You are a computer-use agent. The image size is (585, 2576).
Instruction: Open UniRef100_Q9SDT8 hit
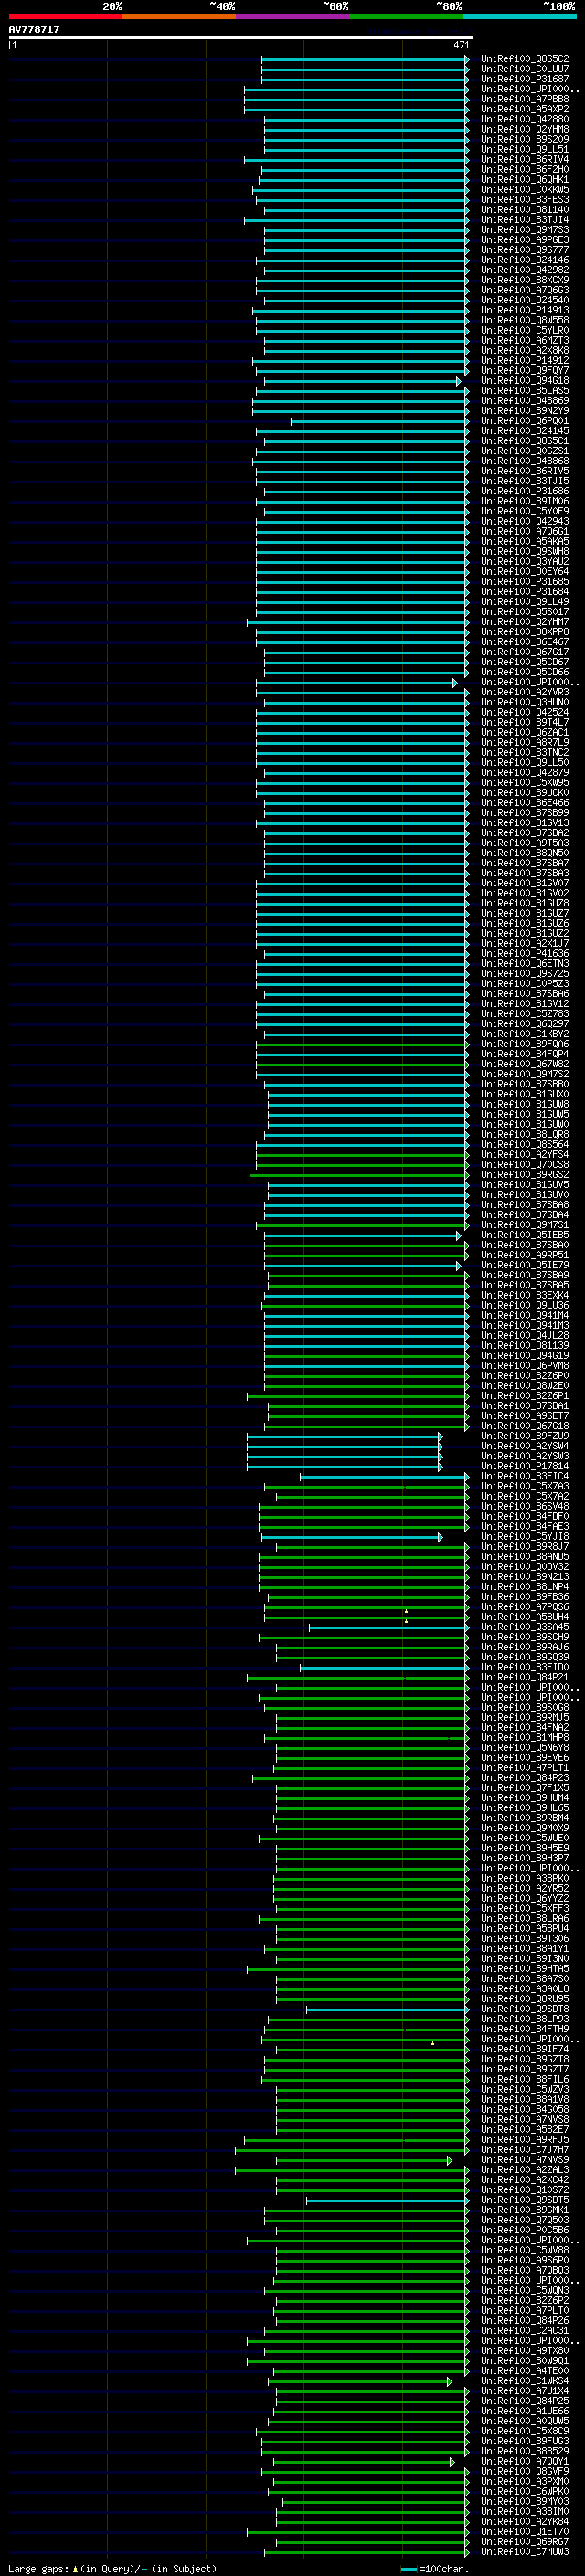(524, 2009)
